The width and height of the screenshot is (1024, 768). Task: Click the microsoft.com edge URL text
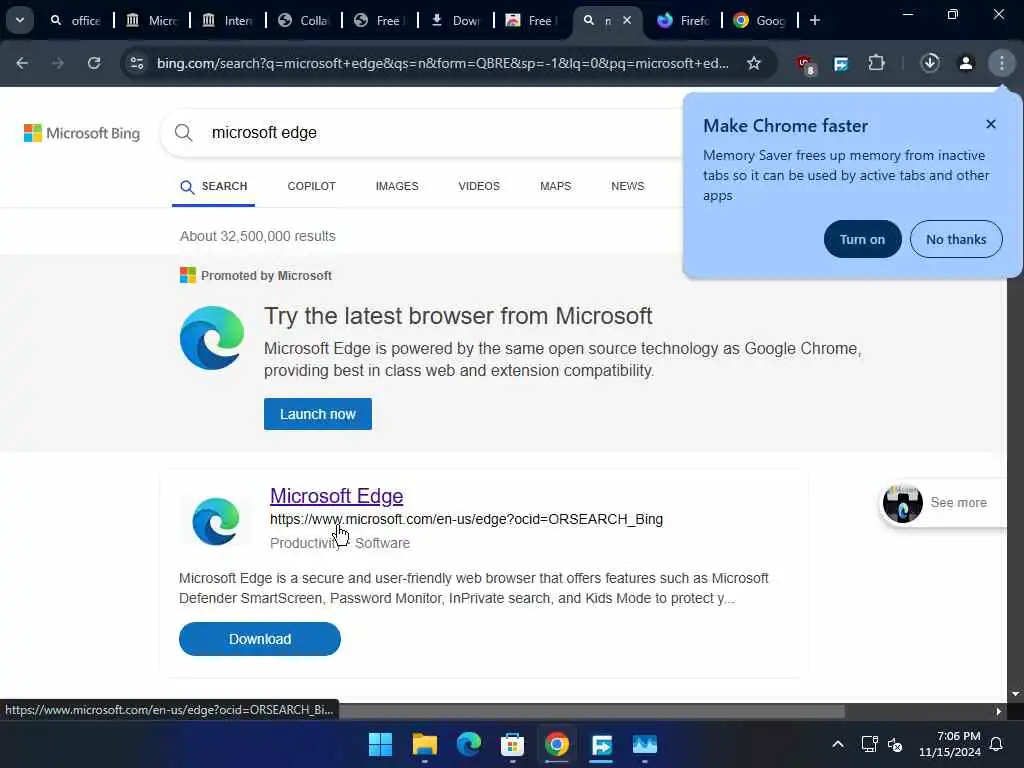coord(466,519)
